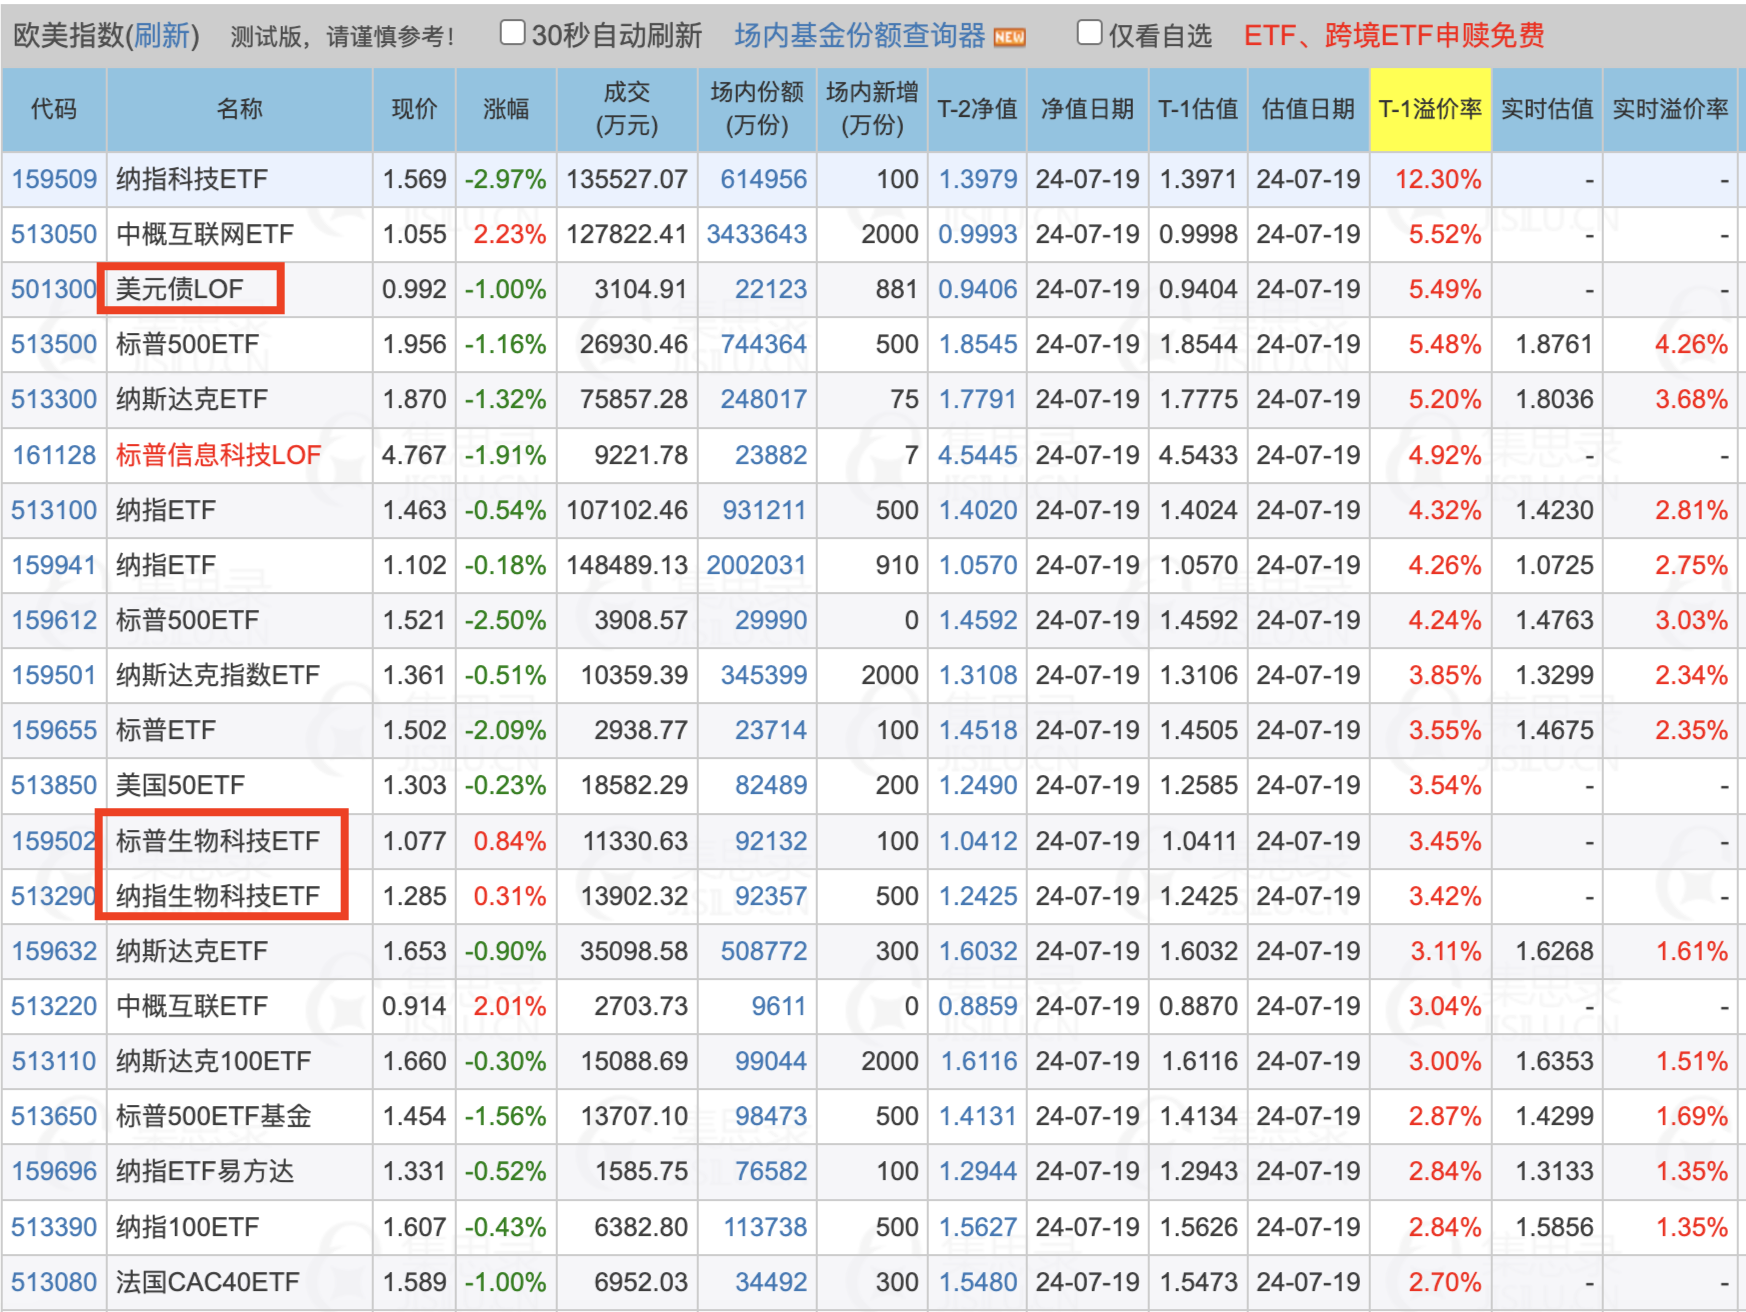The width and height of the screenshot is (1746, 1312).
Task: Click share amount 3433643 link
Action: point(756,235)
